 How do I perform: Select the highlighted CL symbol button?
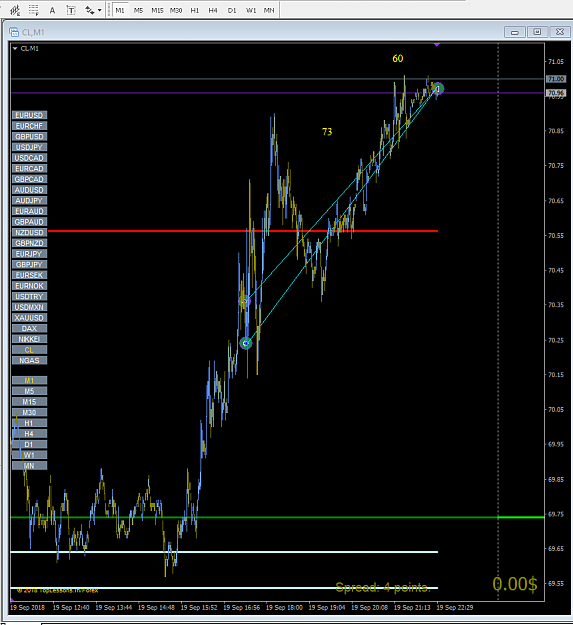(29, 350)
